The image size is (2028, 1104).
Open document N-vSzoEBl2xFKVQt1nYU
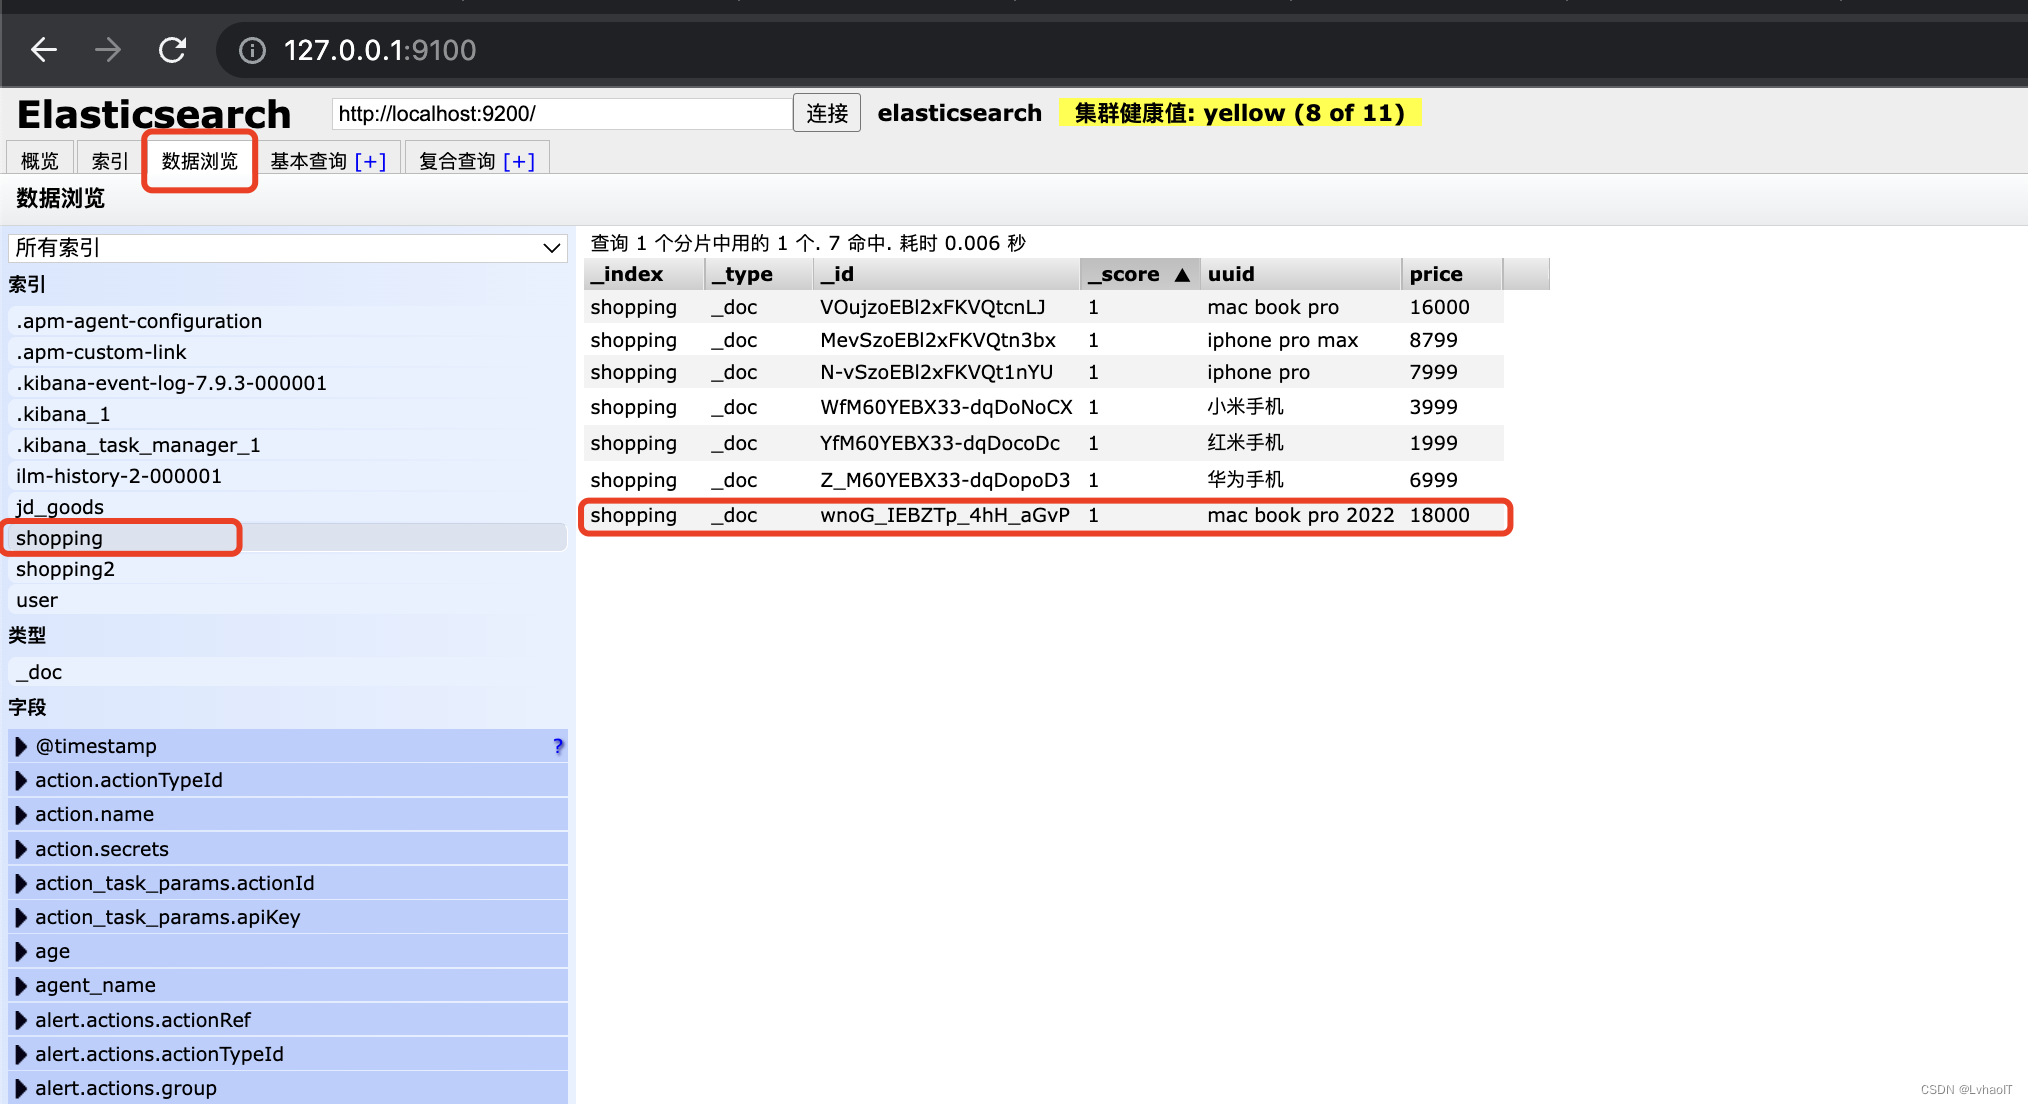click(1043, 372)
